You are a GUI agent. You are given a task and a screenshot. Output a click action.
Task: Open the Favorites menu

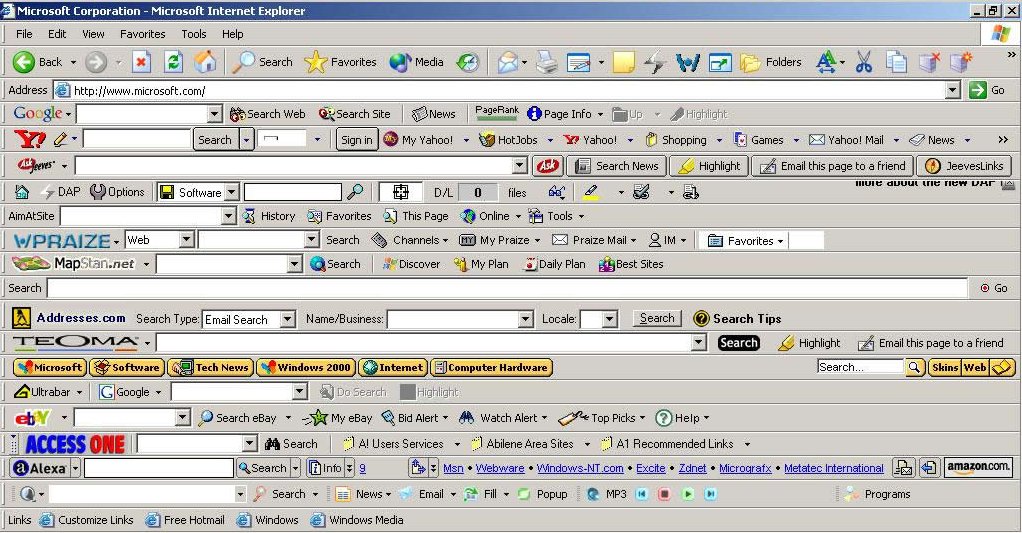point(143,34)
